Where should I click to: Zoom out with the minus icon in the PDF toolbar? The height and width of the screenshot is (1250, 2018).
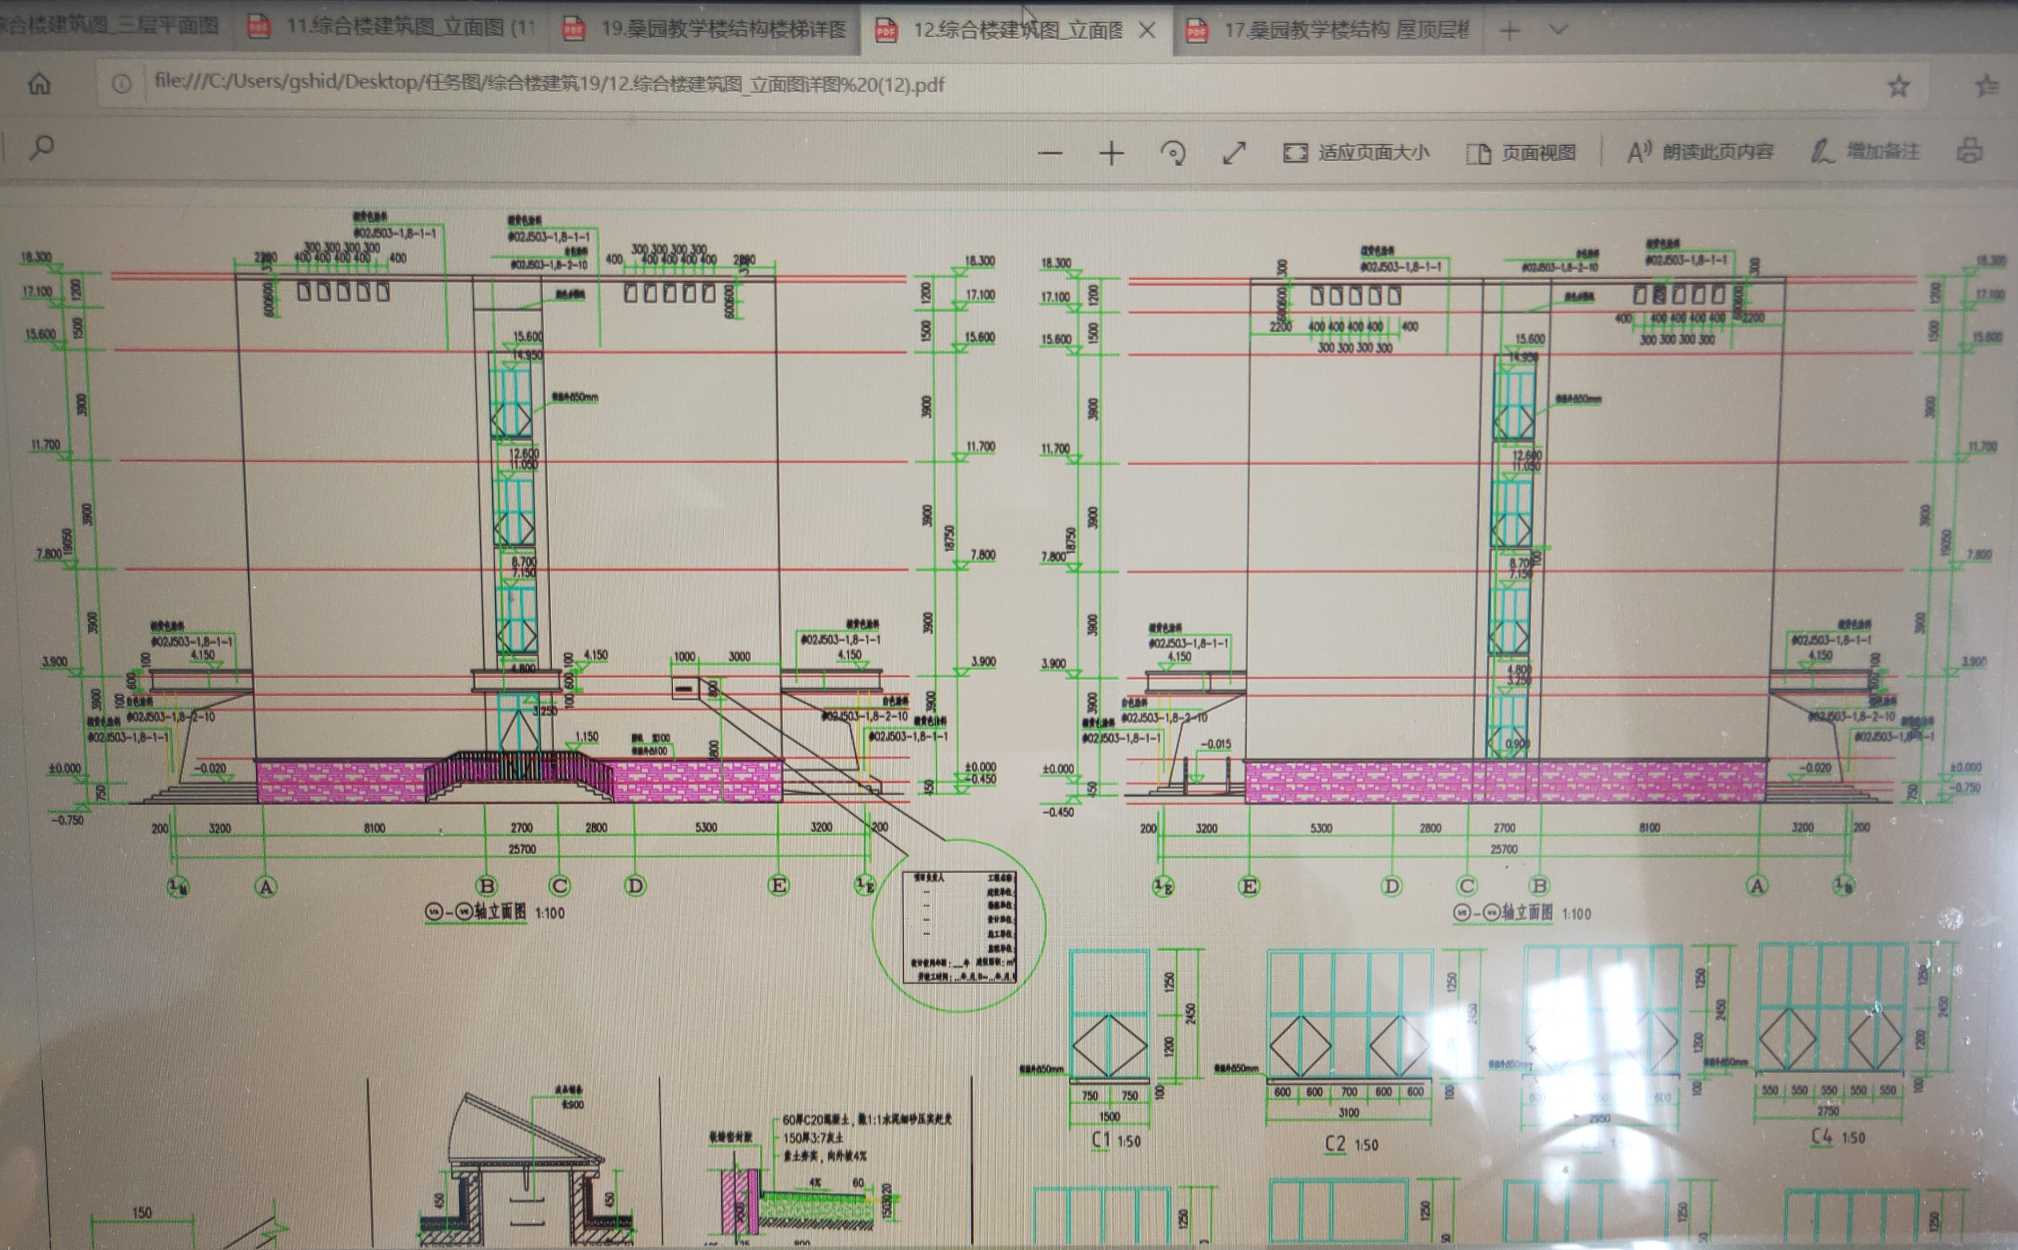pyautogui.click(x=1050, y=153)
